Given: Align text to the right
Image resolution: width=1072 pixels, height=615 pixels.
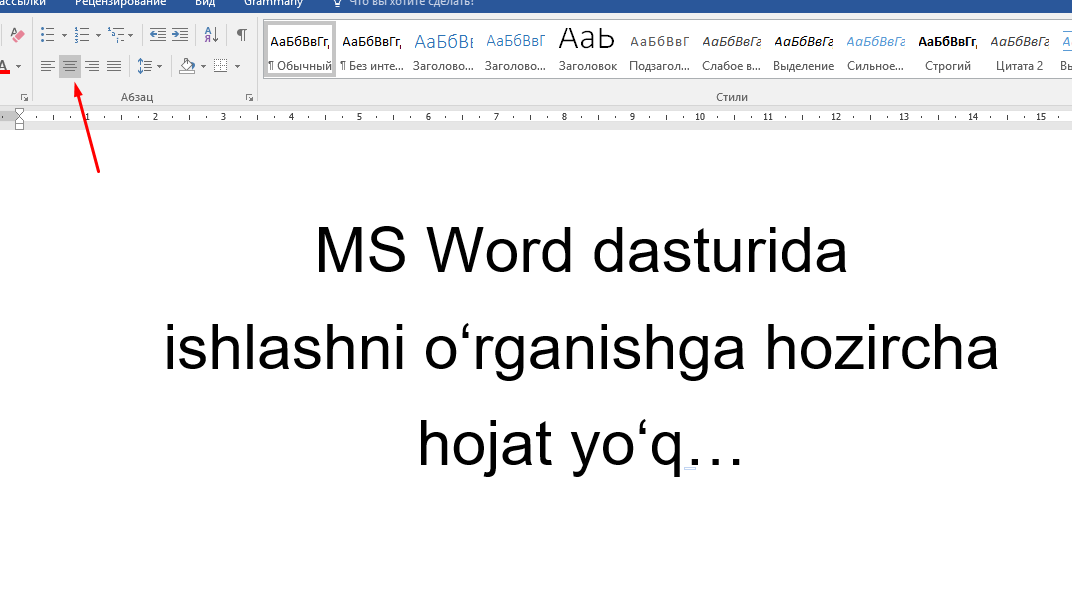Looking at the screenshot, I should [x=92, y=66].
